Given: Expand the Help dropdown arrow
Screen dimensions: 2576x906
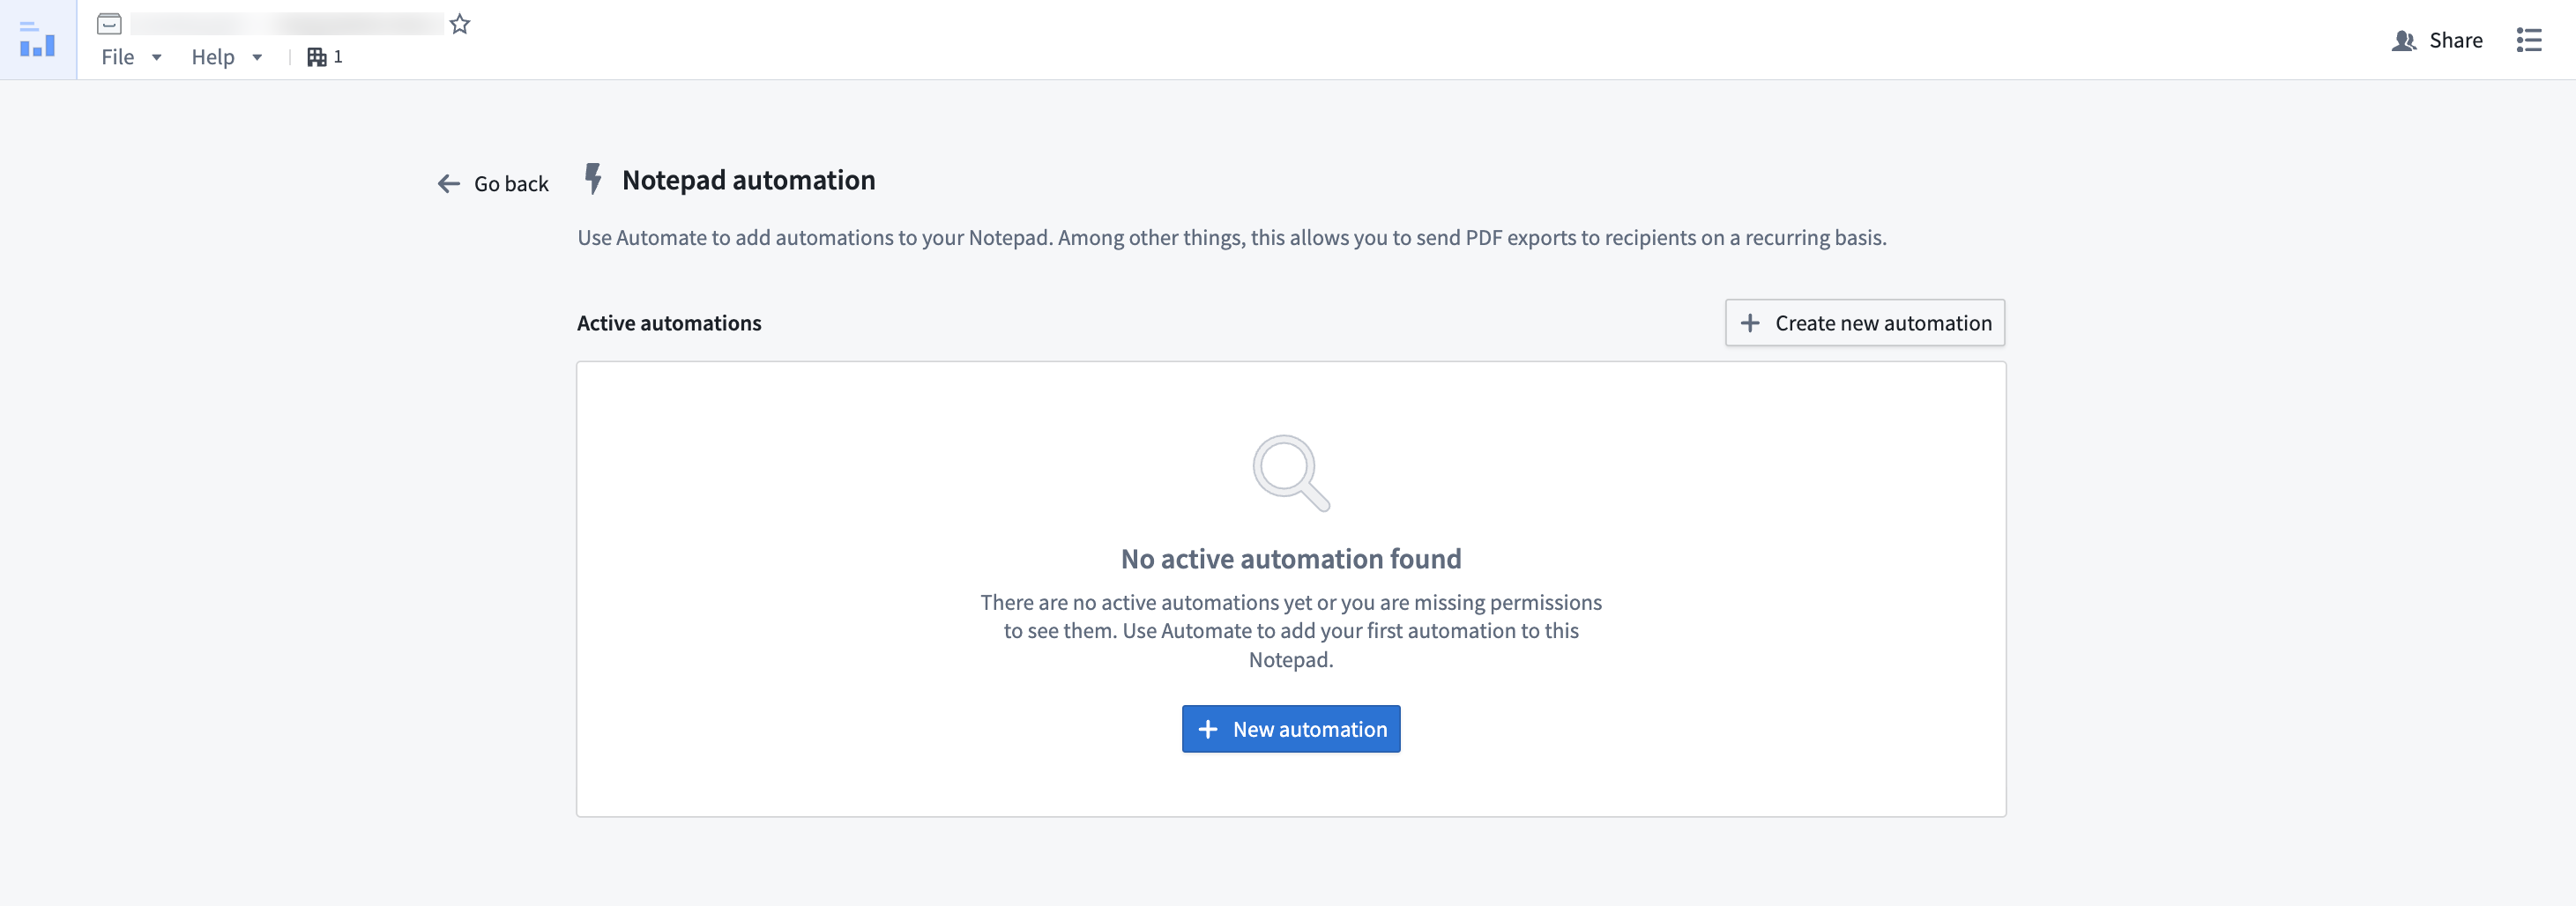Looking at the screenshot, I should (x=257, y=58).
